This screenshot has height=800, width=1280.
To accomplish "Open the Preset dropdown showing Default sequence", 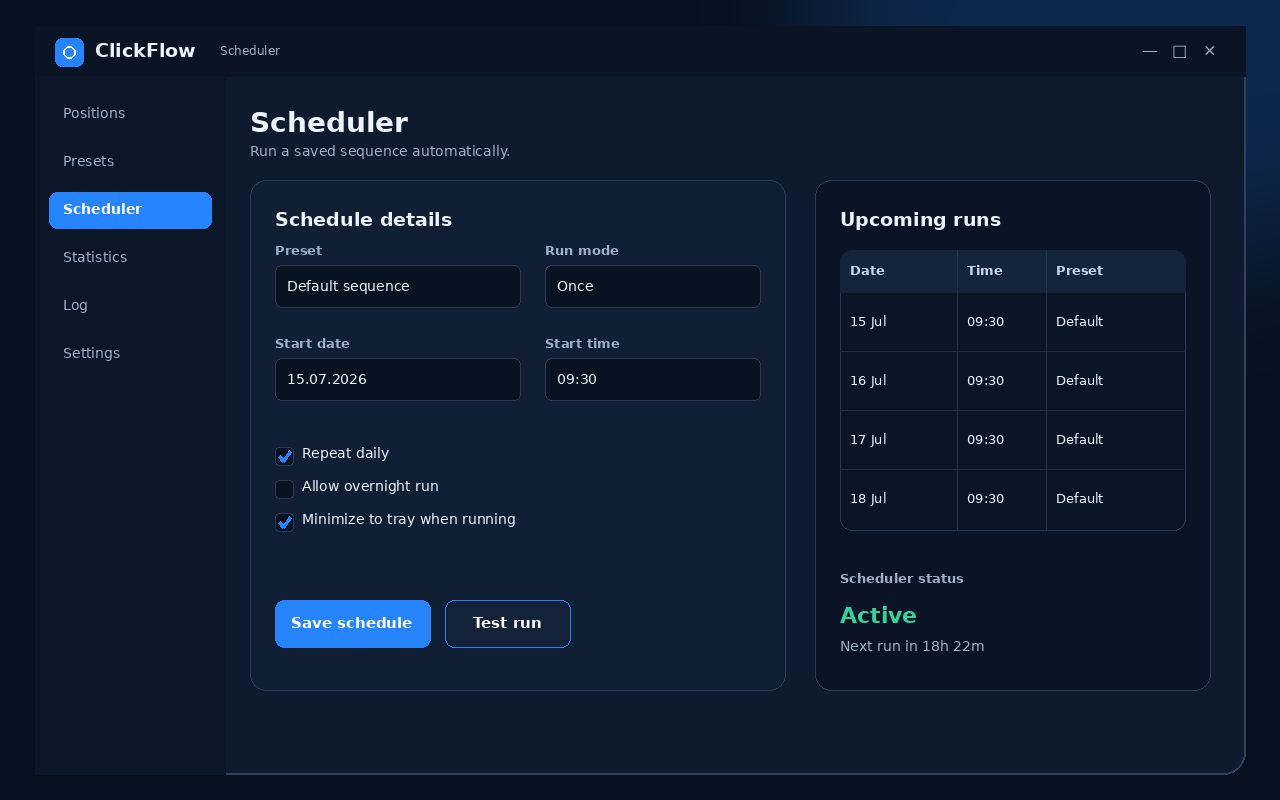I will [x=398, y=286].
